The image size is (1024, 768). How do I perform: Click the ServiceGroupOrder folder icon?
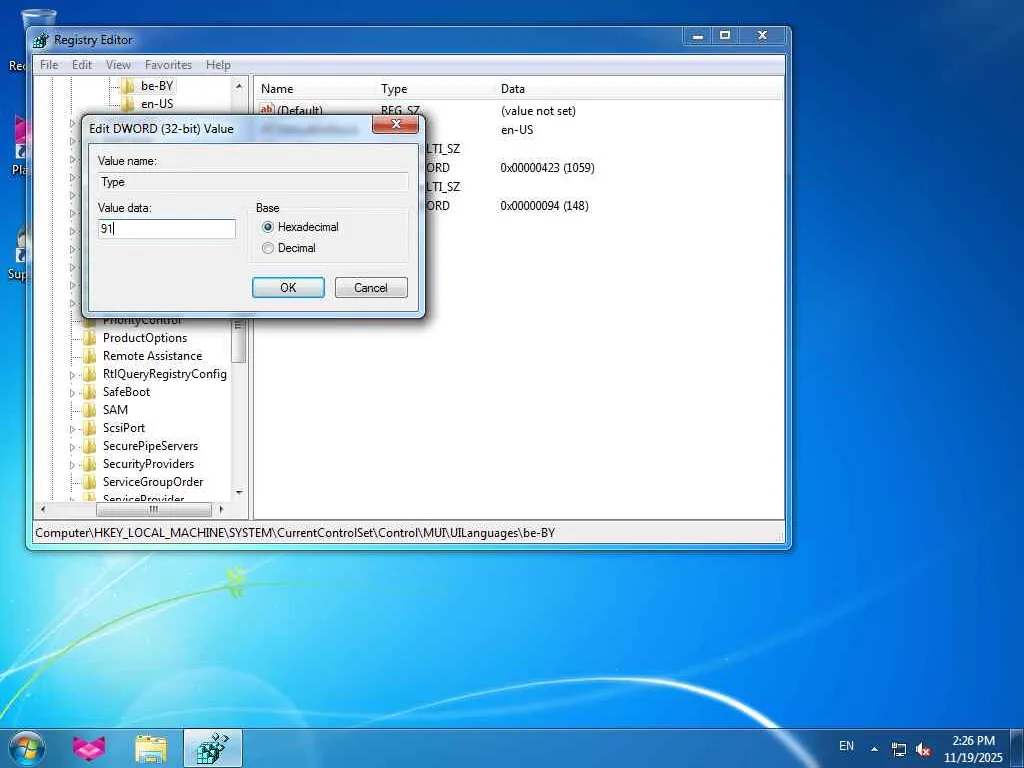coord(89,482)
